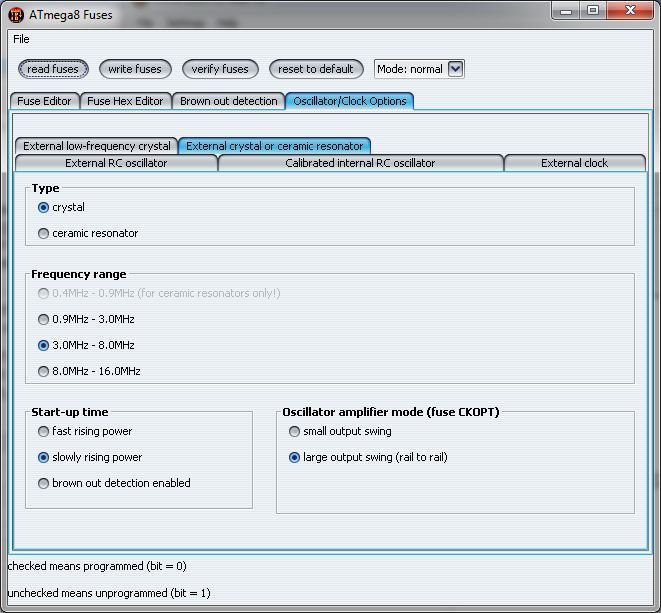Click 'checked means programmed (bit = 0)' text
The width and height of the screenshot is (661, 613).
tap(97, 566)
